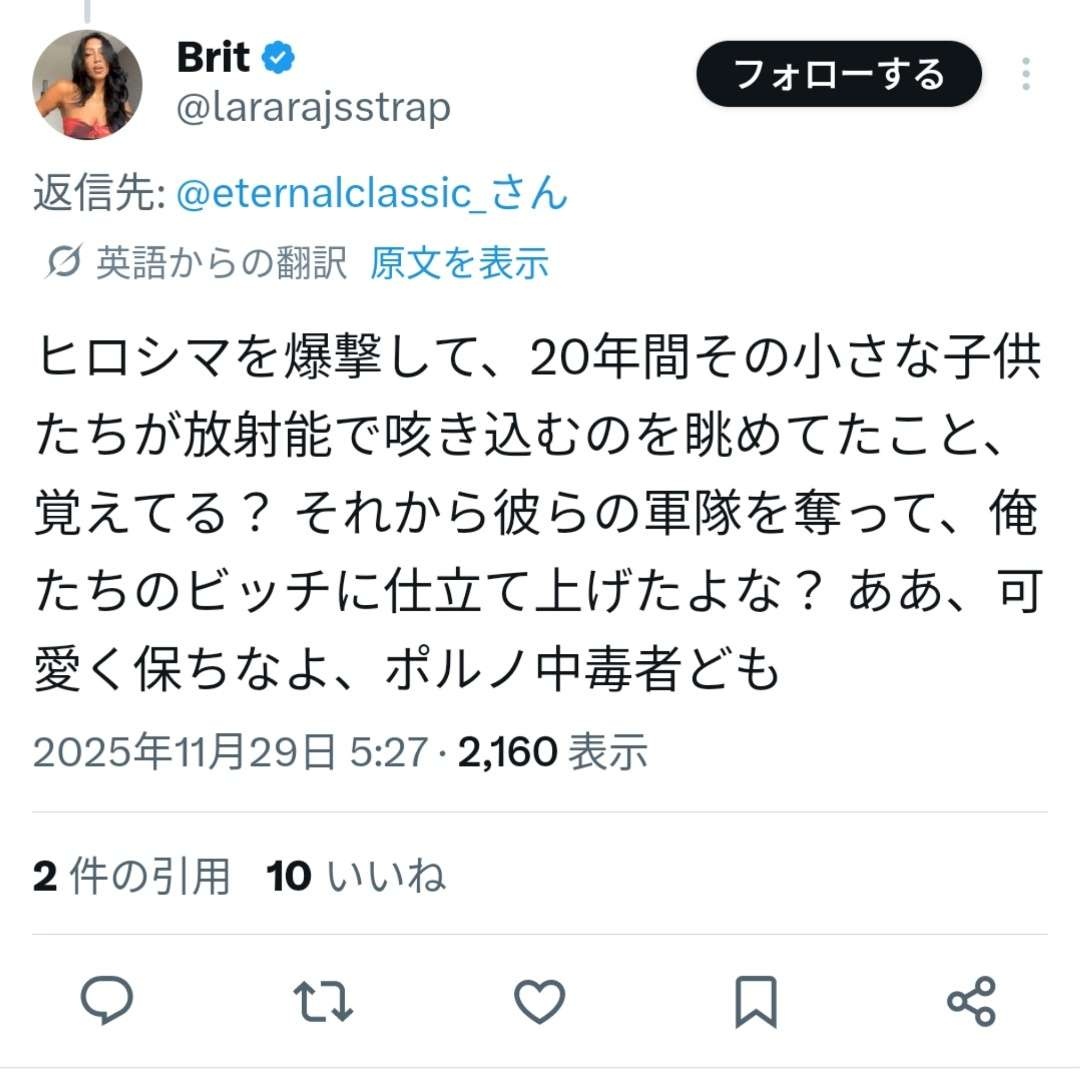
Task: Open Brit's profile picture
Action: tap(87, 84)
